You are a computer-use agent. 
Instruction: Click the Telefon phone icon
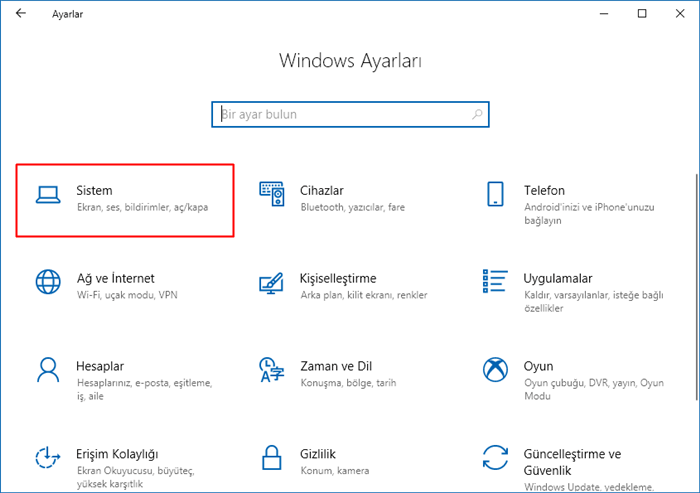[x=495, y=194]
